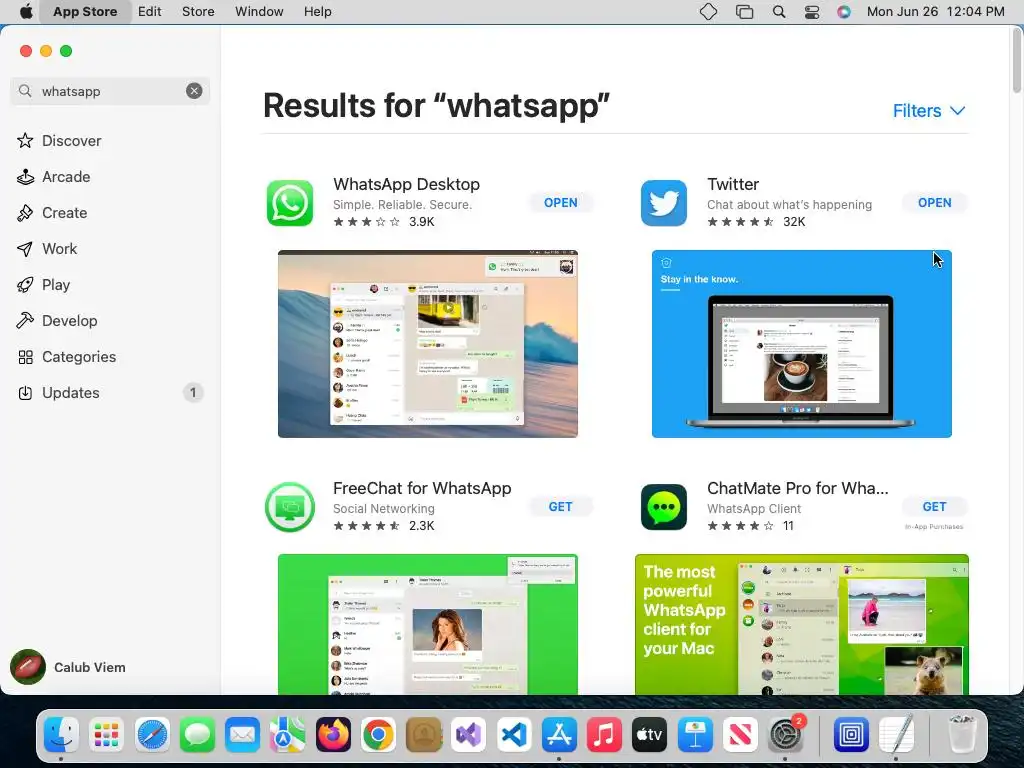Open the Store menu

(198, 11)
